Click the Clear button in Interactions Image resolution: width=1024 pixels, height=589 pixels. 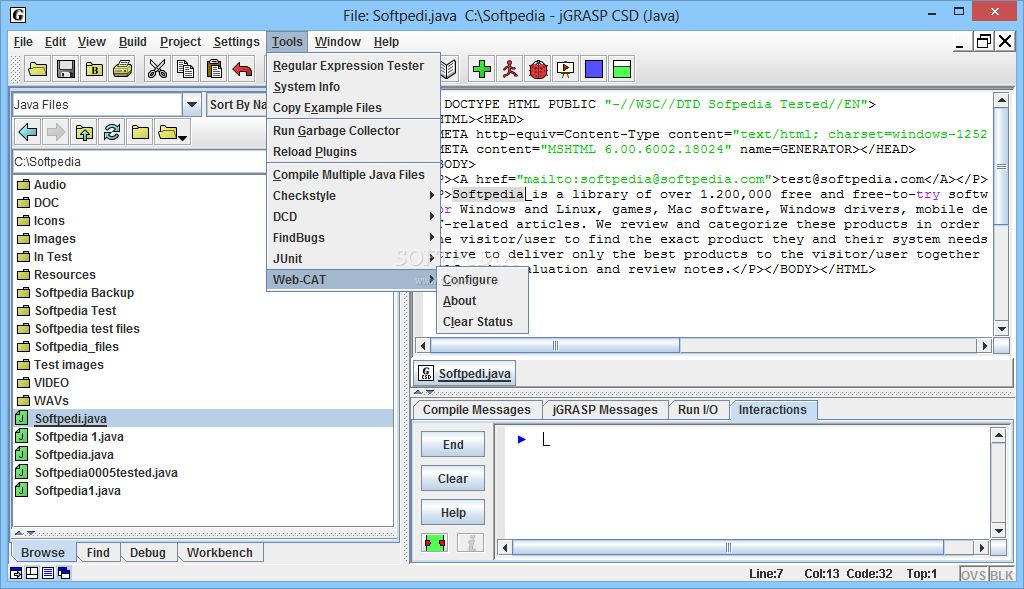pyautogui.click(x=453, y=479)
